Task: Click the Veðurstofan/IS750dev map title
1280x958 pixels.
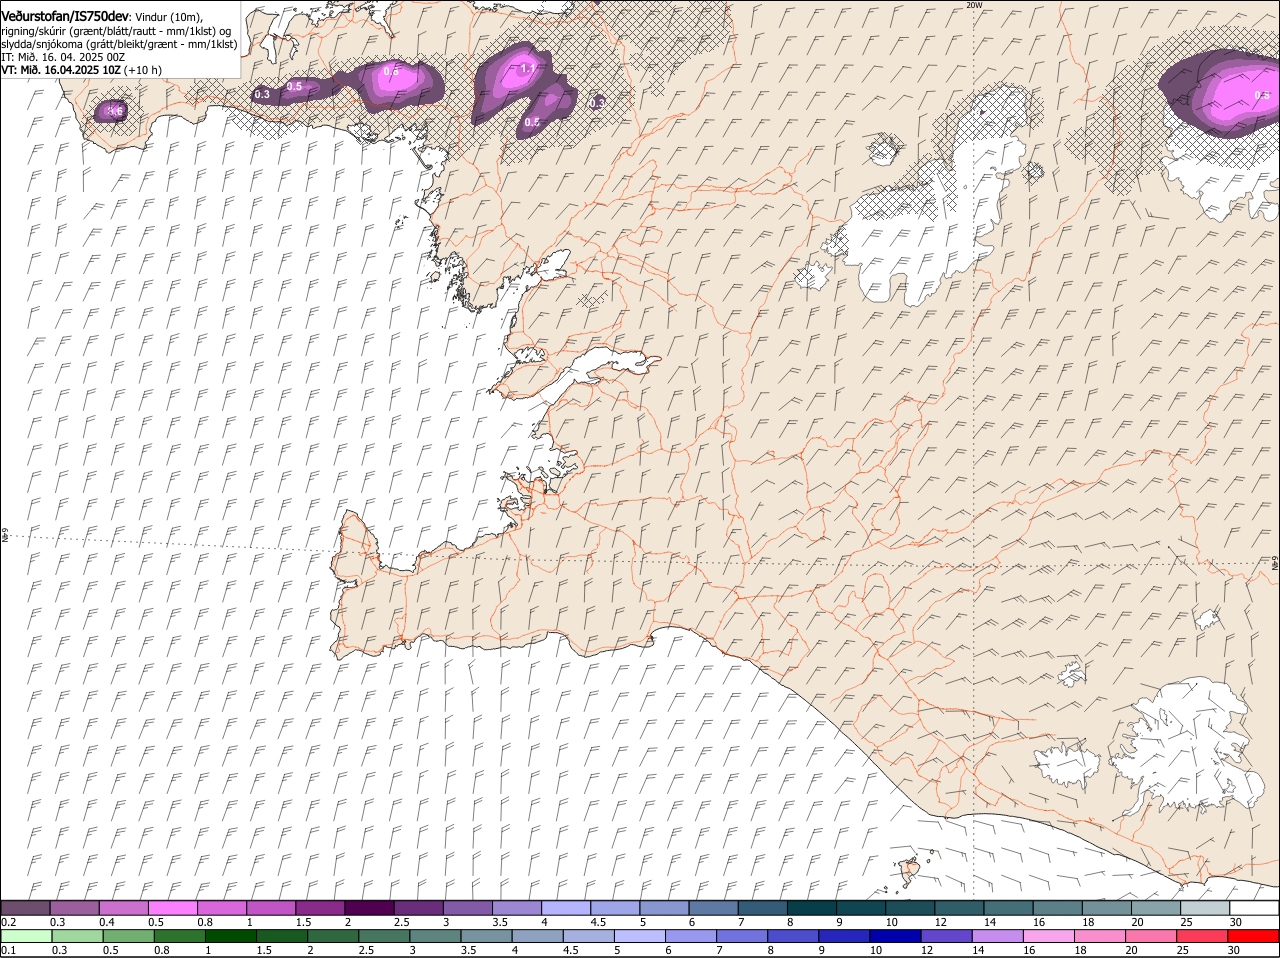Action: (65, 16)
